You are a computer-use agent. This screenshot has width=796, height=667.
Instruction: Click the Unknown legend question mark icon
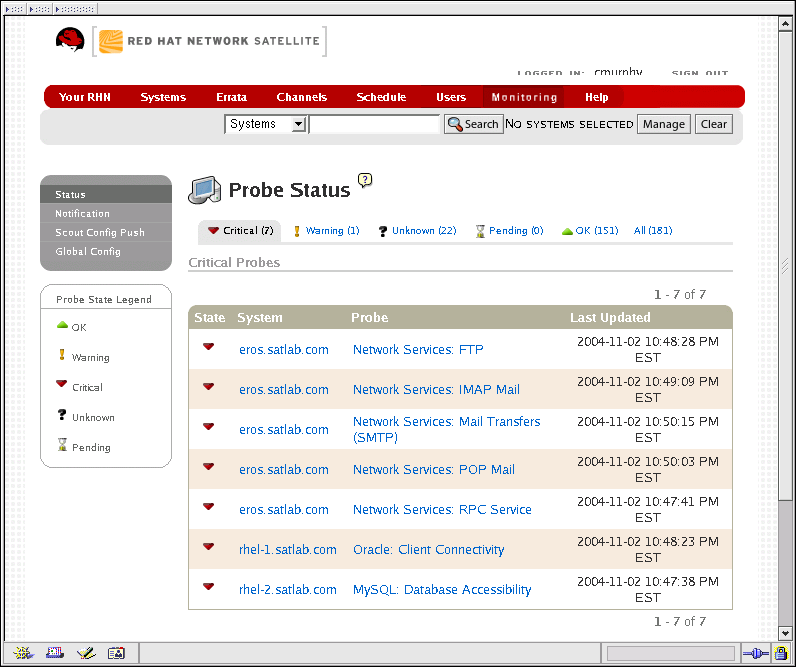(x=62, y=415)
